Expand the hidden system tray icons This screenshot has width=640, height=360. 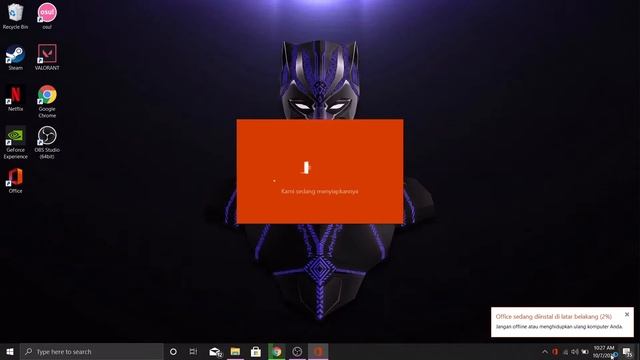(545, 351)
